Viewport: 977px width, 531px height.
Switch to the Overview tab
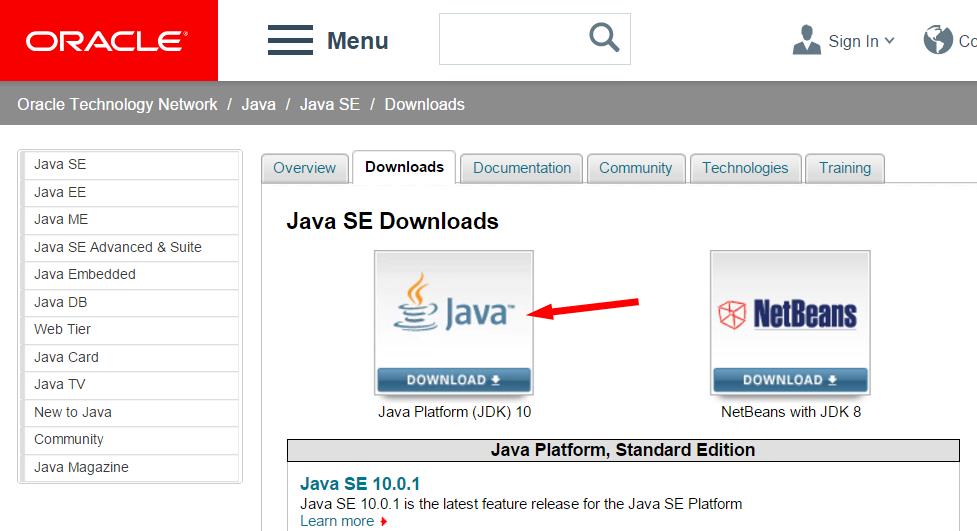[x=305, y=168]
